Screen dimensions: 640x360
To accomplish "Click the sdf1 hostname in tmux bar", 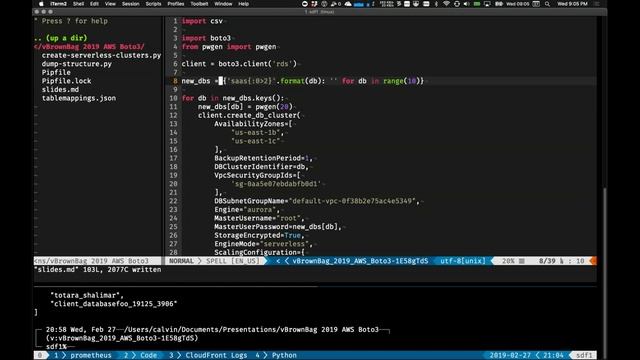I will [x=584, y=355].
